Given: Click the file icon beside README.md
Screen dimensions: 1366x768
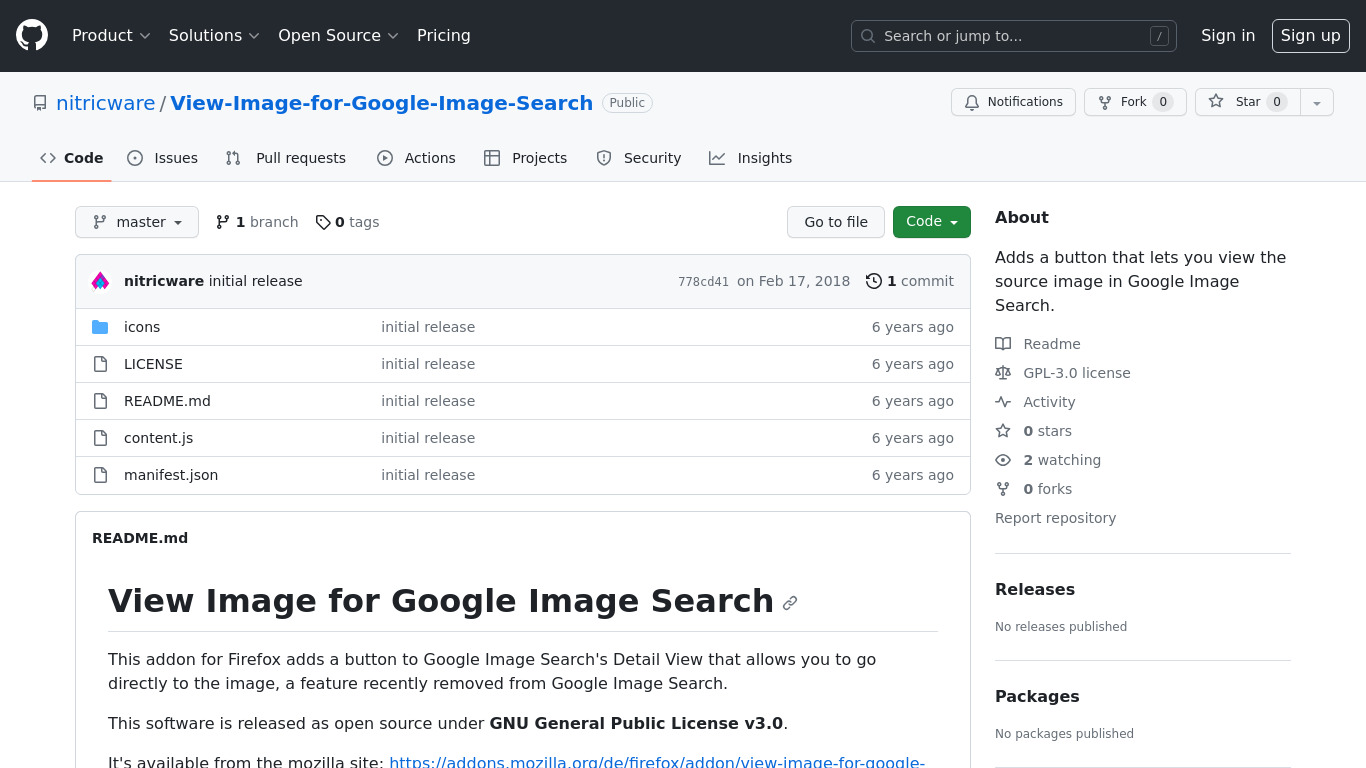Looking at the screenshot, I should pos(100,401).
